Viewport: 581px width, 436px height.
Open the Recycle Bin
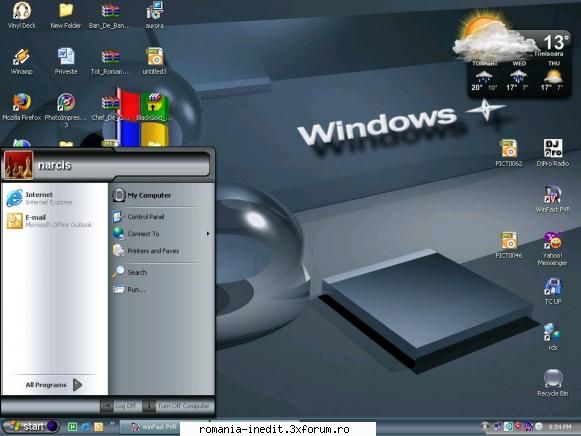(x=552, y=383)
